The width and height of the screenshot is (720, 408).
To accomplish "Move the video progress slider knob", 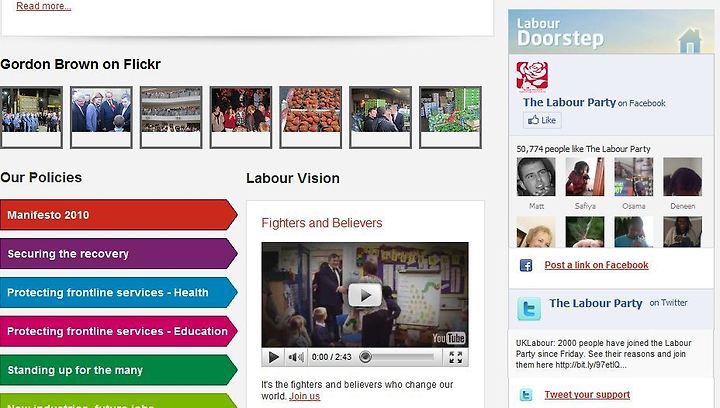I will (x=366, y=357).
